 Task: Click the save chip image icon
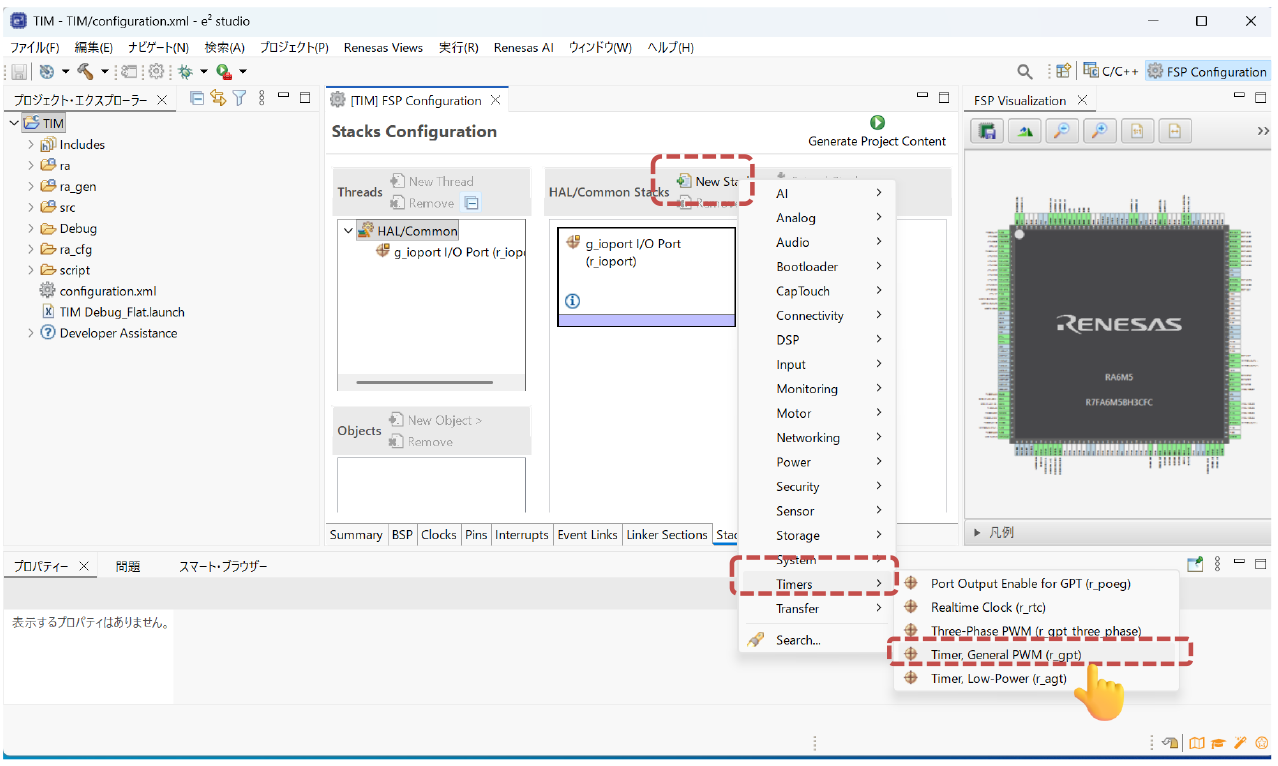tap(987, 132)
